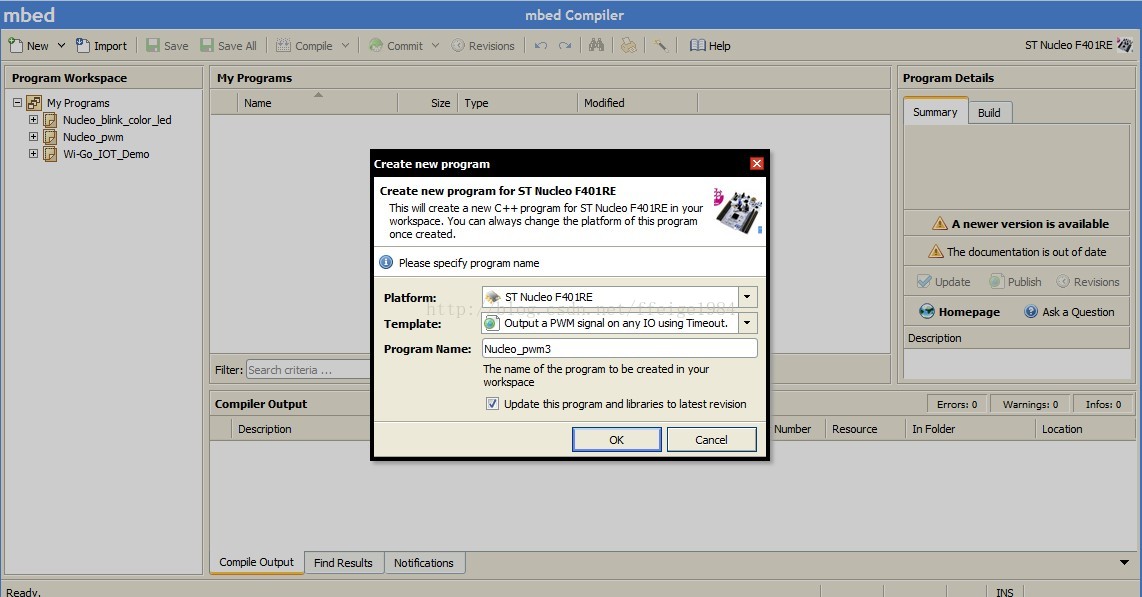Screen dimensions: 1142x597
Task: Click A newer version is available notice
Action: [1020, 224]
